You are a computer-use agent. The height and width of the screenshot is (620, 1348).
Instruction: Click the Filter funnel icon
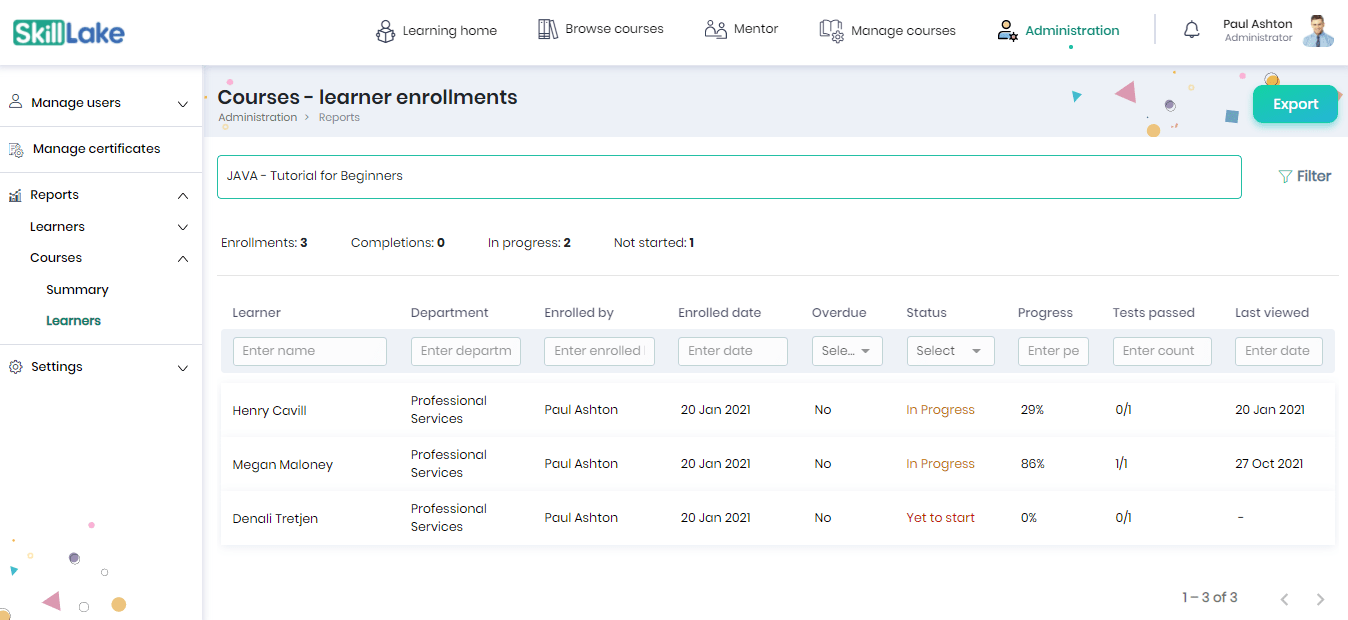(1285, 176)
